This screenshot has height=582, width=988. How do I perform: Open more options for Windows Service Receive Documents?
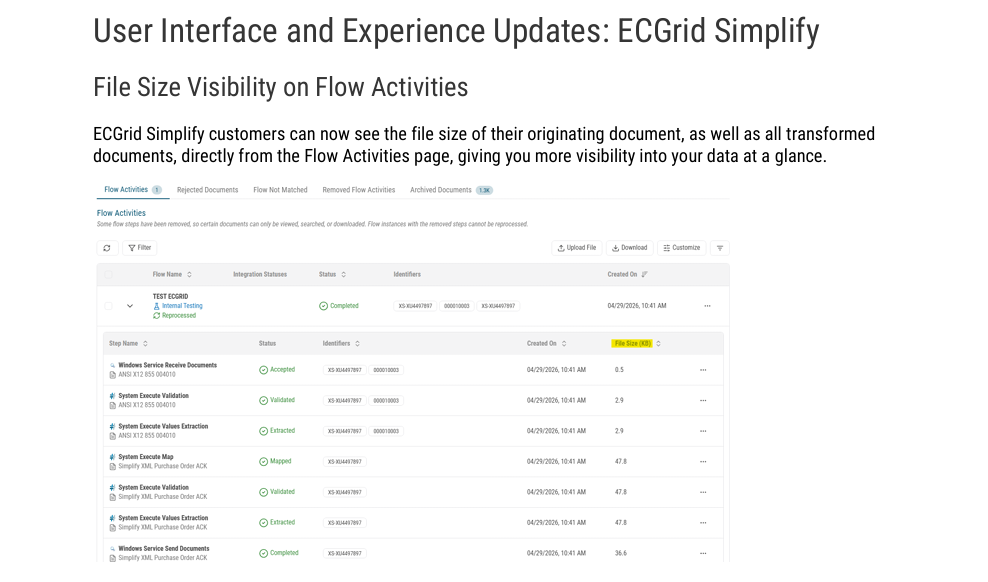click(x=703, y=370)
